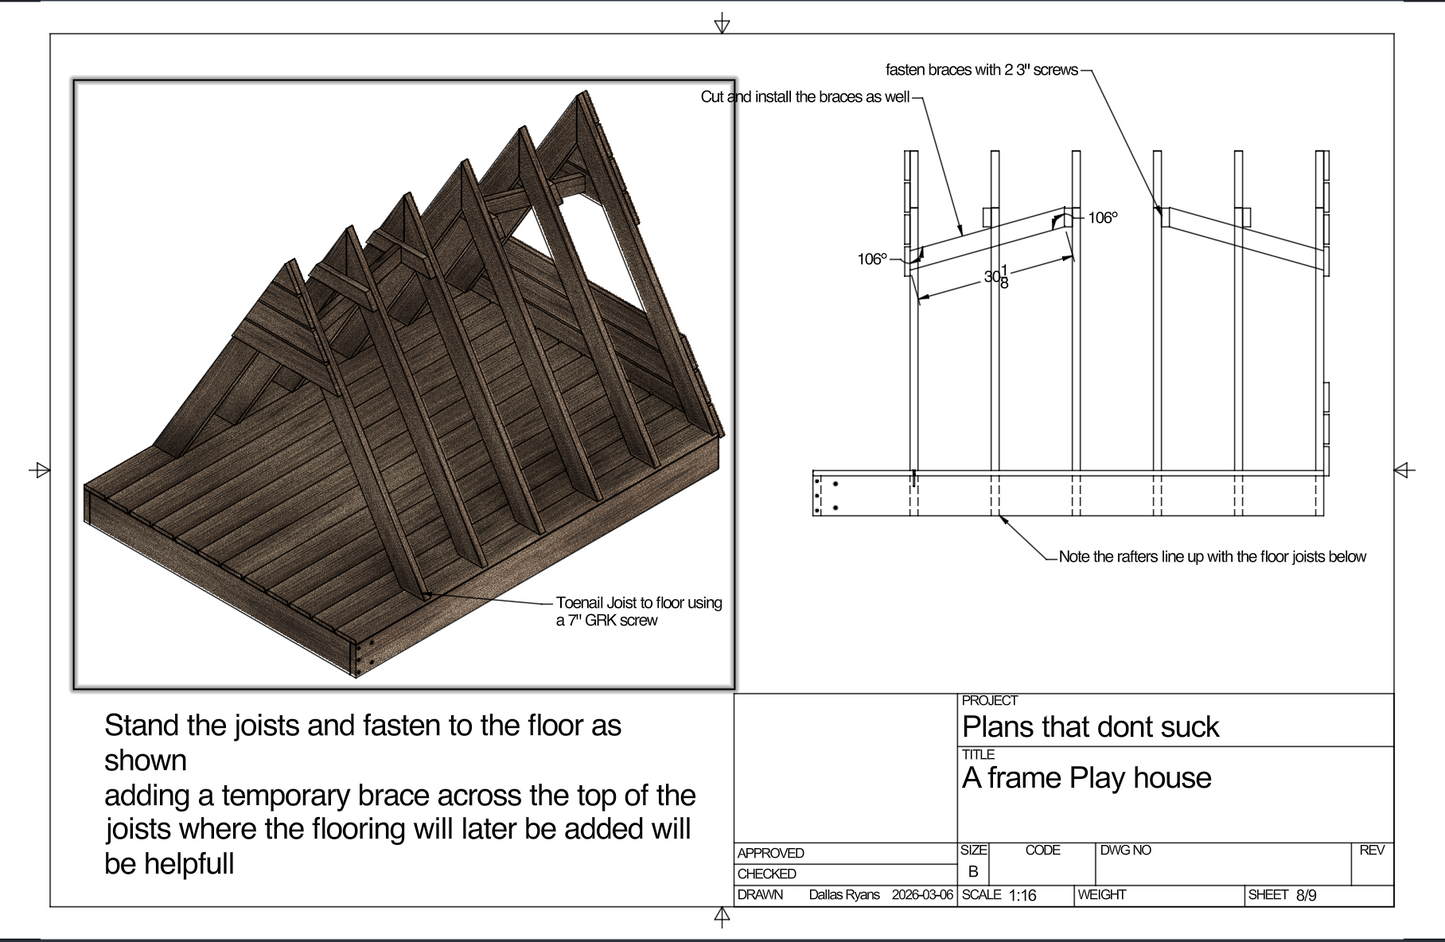Click the drafter name 'Dallas Ryans'

click(x=844, y=895)
